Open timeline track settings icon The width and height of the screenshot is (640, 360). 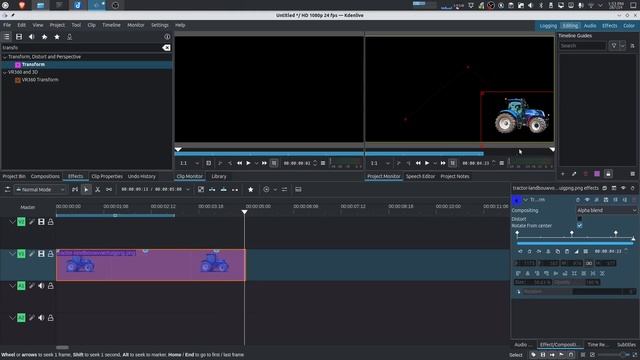tap(7, 189)
